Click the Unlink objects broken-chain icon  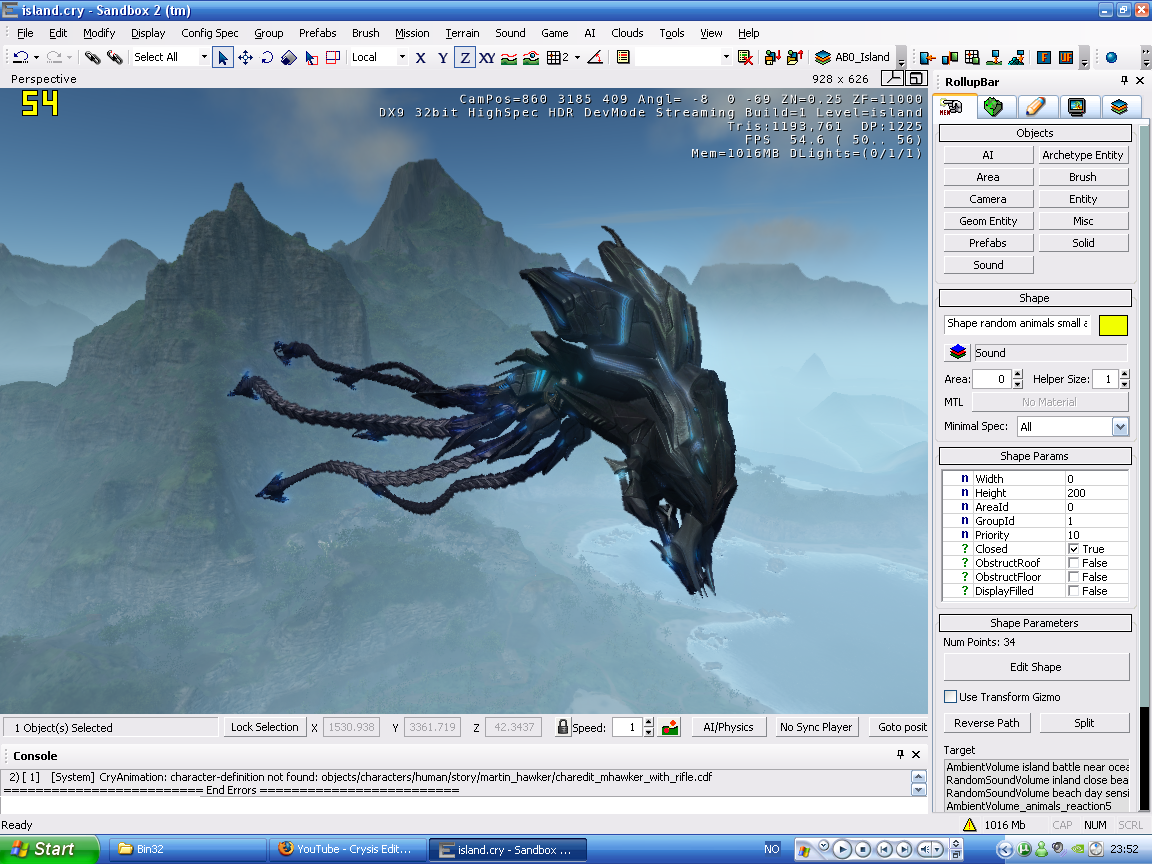115,57
